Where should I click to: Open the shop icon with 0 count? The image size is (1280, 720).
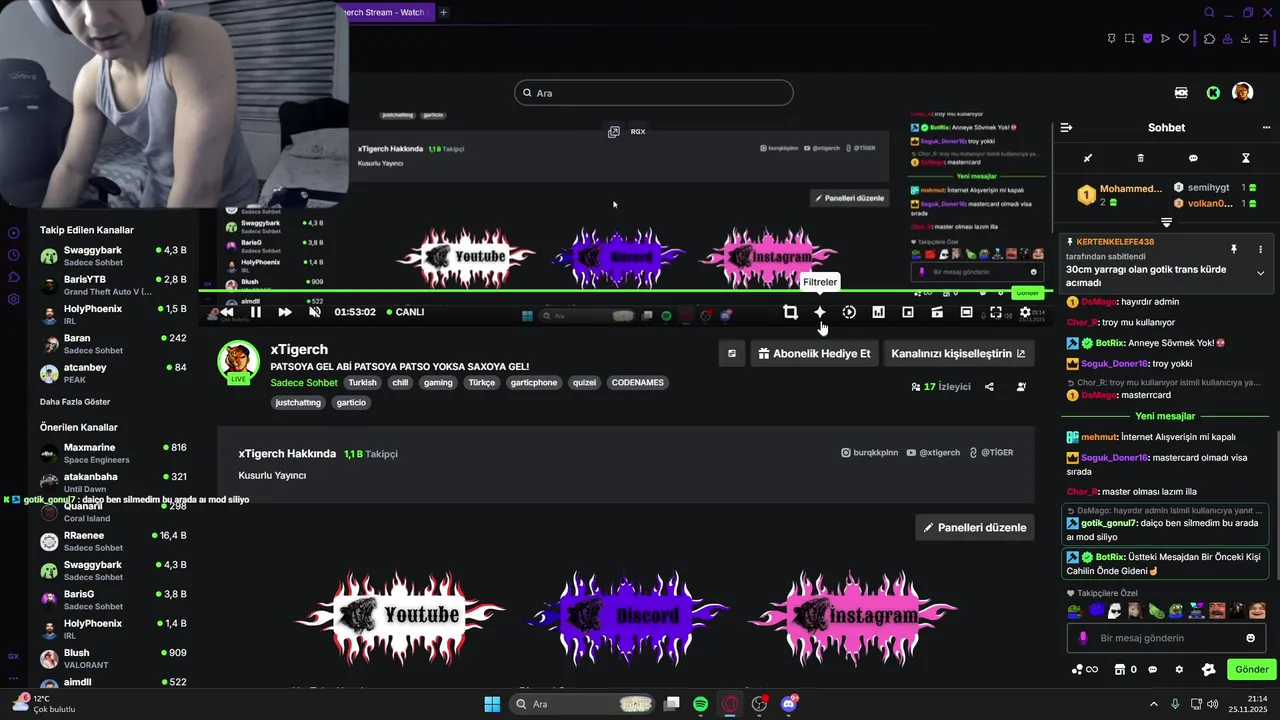click(1126, 670)
